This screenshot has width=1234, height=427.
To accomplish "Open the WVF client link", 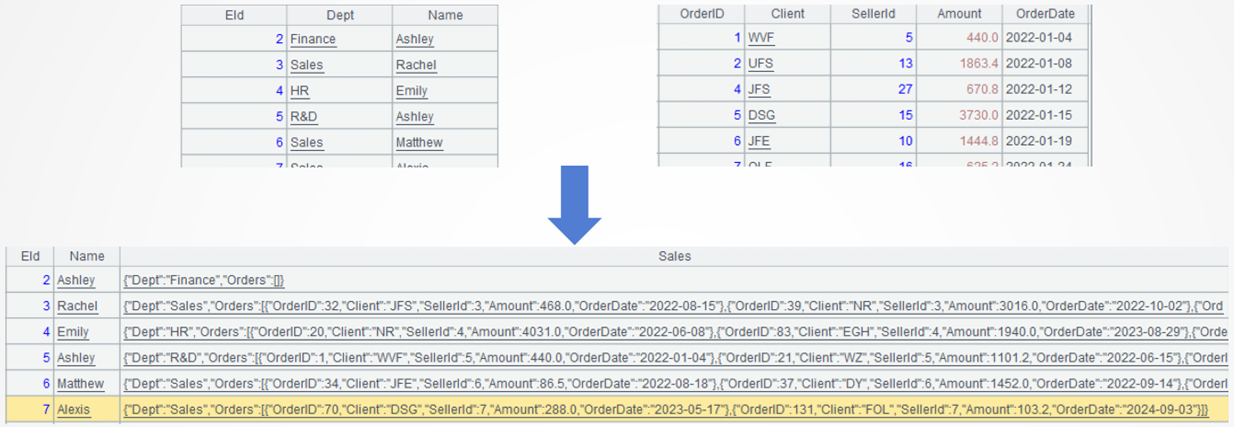I will click(x=761, y=38).
